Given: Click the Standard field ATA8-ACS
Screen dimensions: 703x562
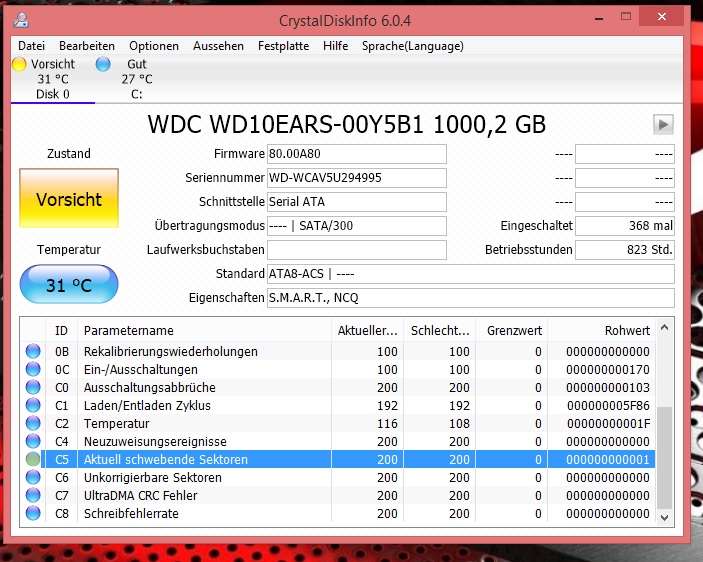Looking at the screenshot, I should 471,274.
